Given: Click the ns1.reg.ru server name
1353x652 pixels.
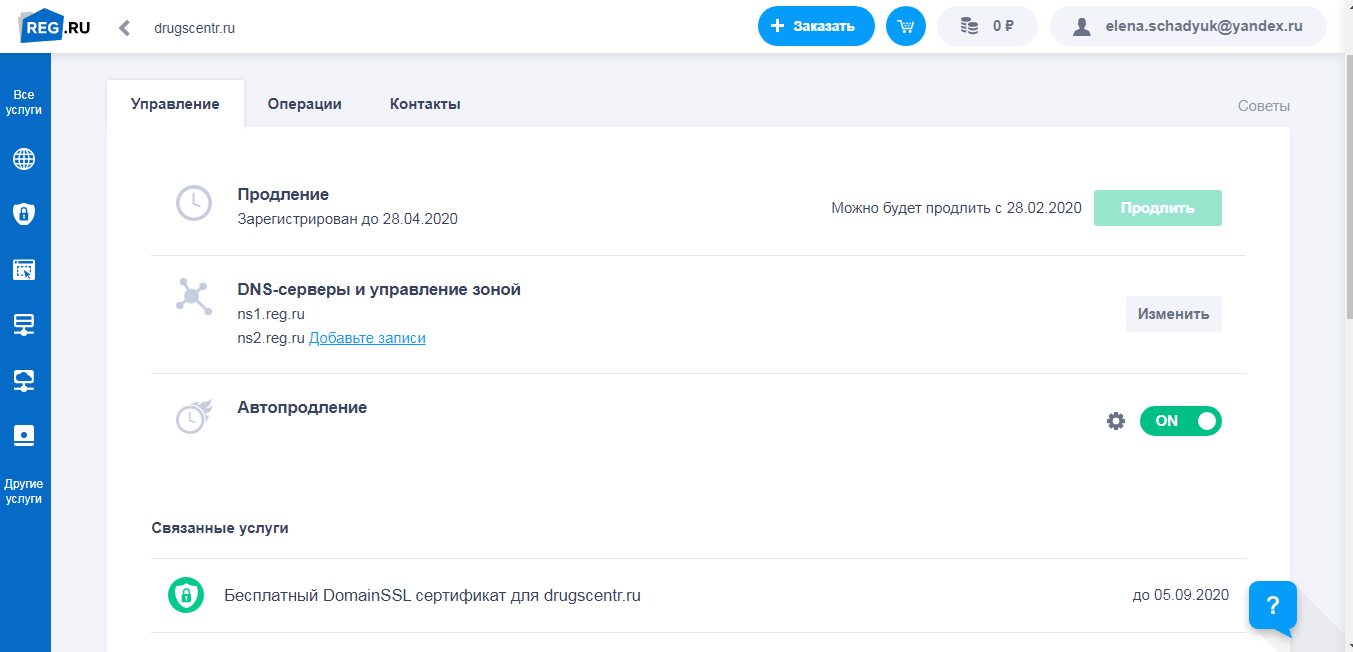Looking at the screenshot, I should 271,314.
